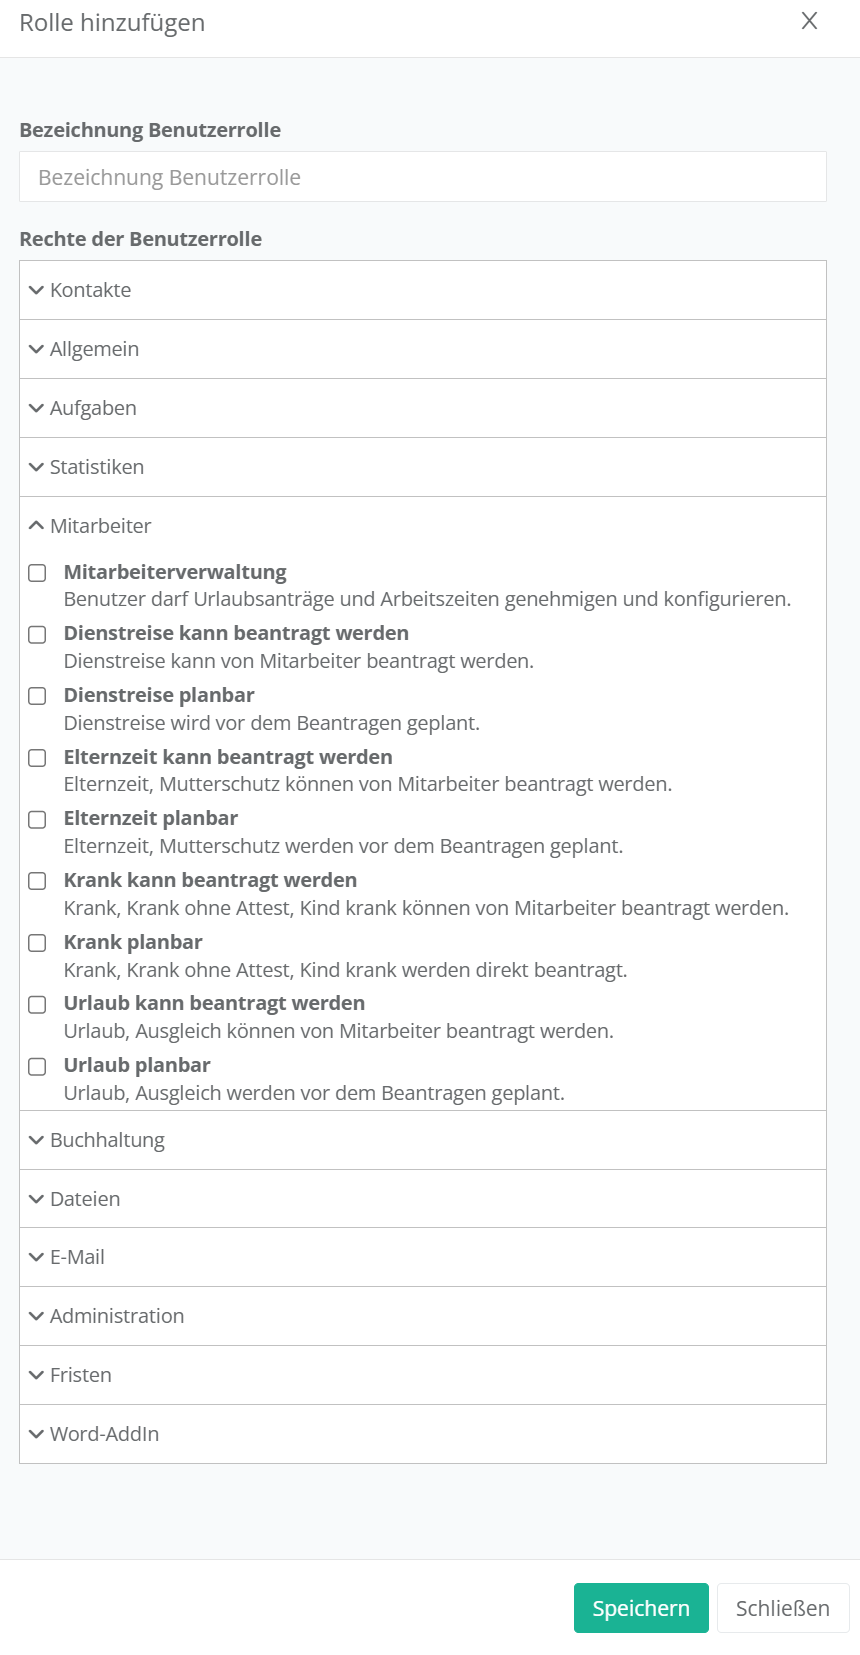860x1655 pixels.
Task: Expand the Statistiken permissions section
Action: (96, 467)
